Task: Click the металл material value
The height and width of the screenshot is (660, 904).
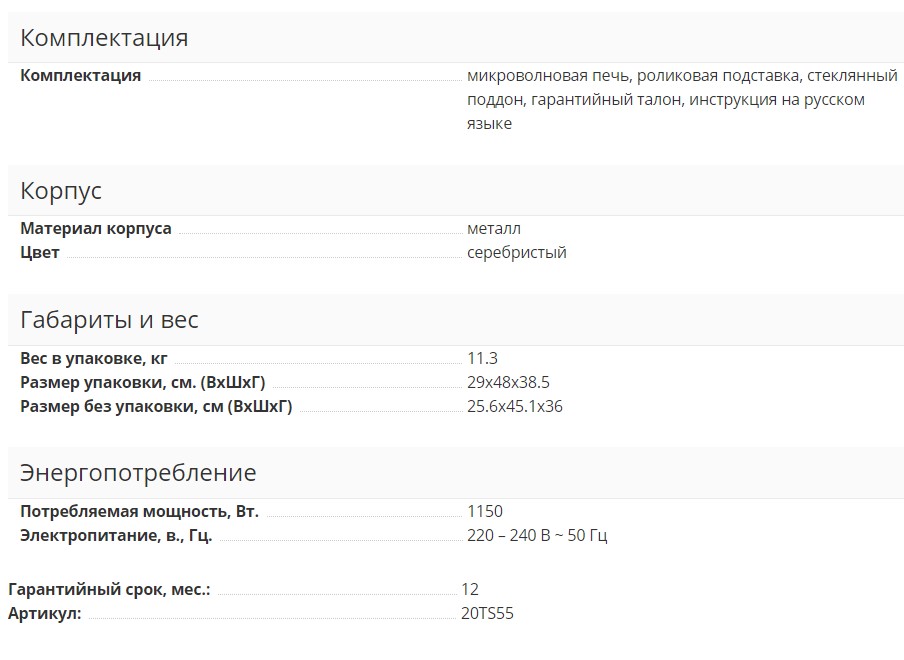Action: pos(494,229)
